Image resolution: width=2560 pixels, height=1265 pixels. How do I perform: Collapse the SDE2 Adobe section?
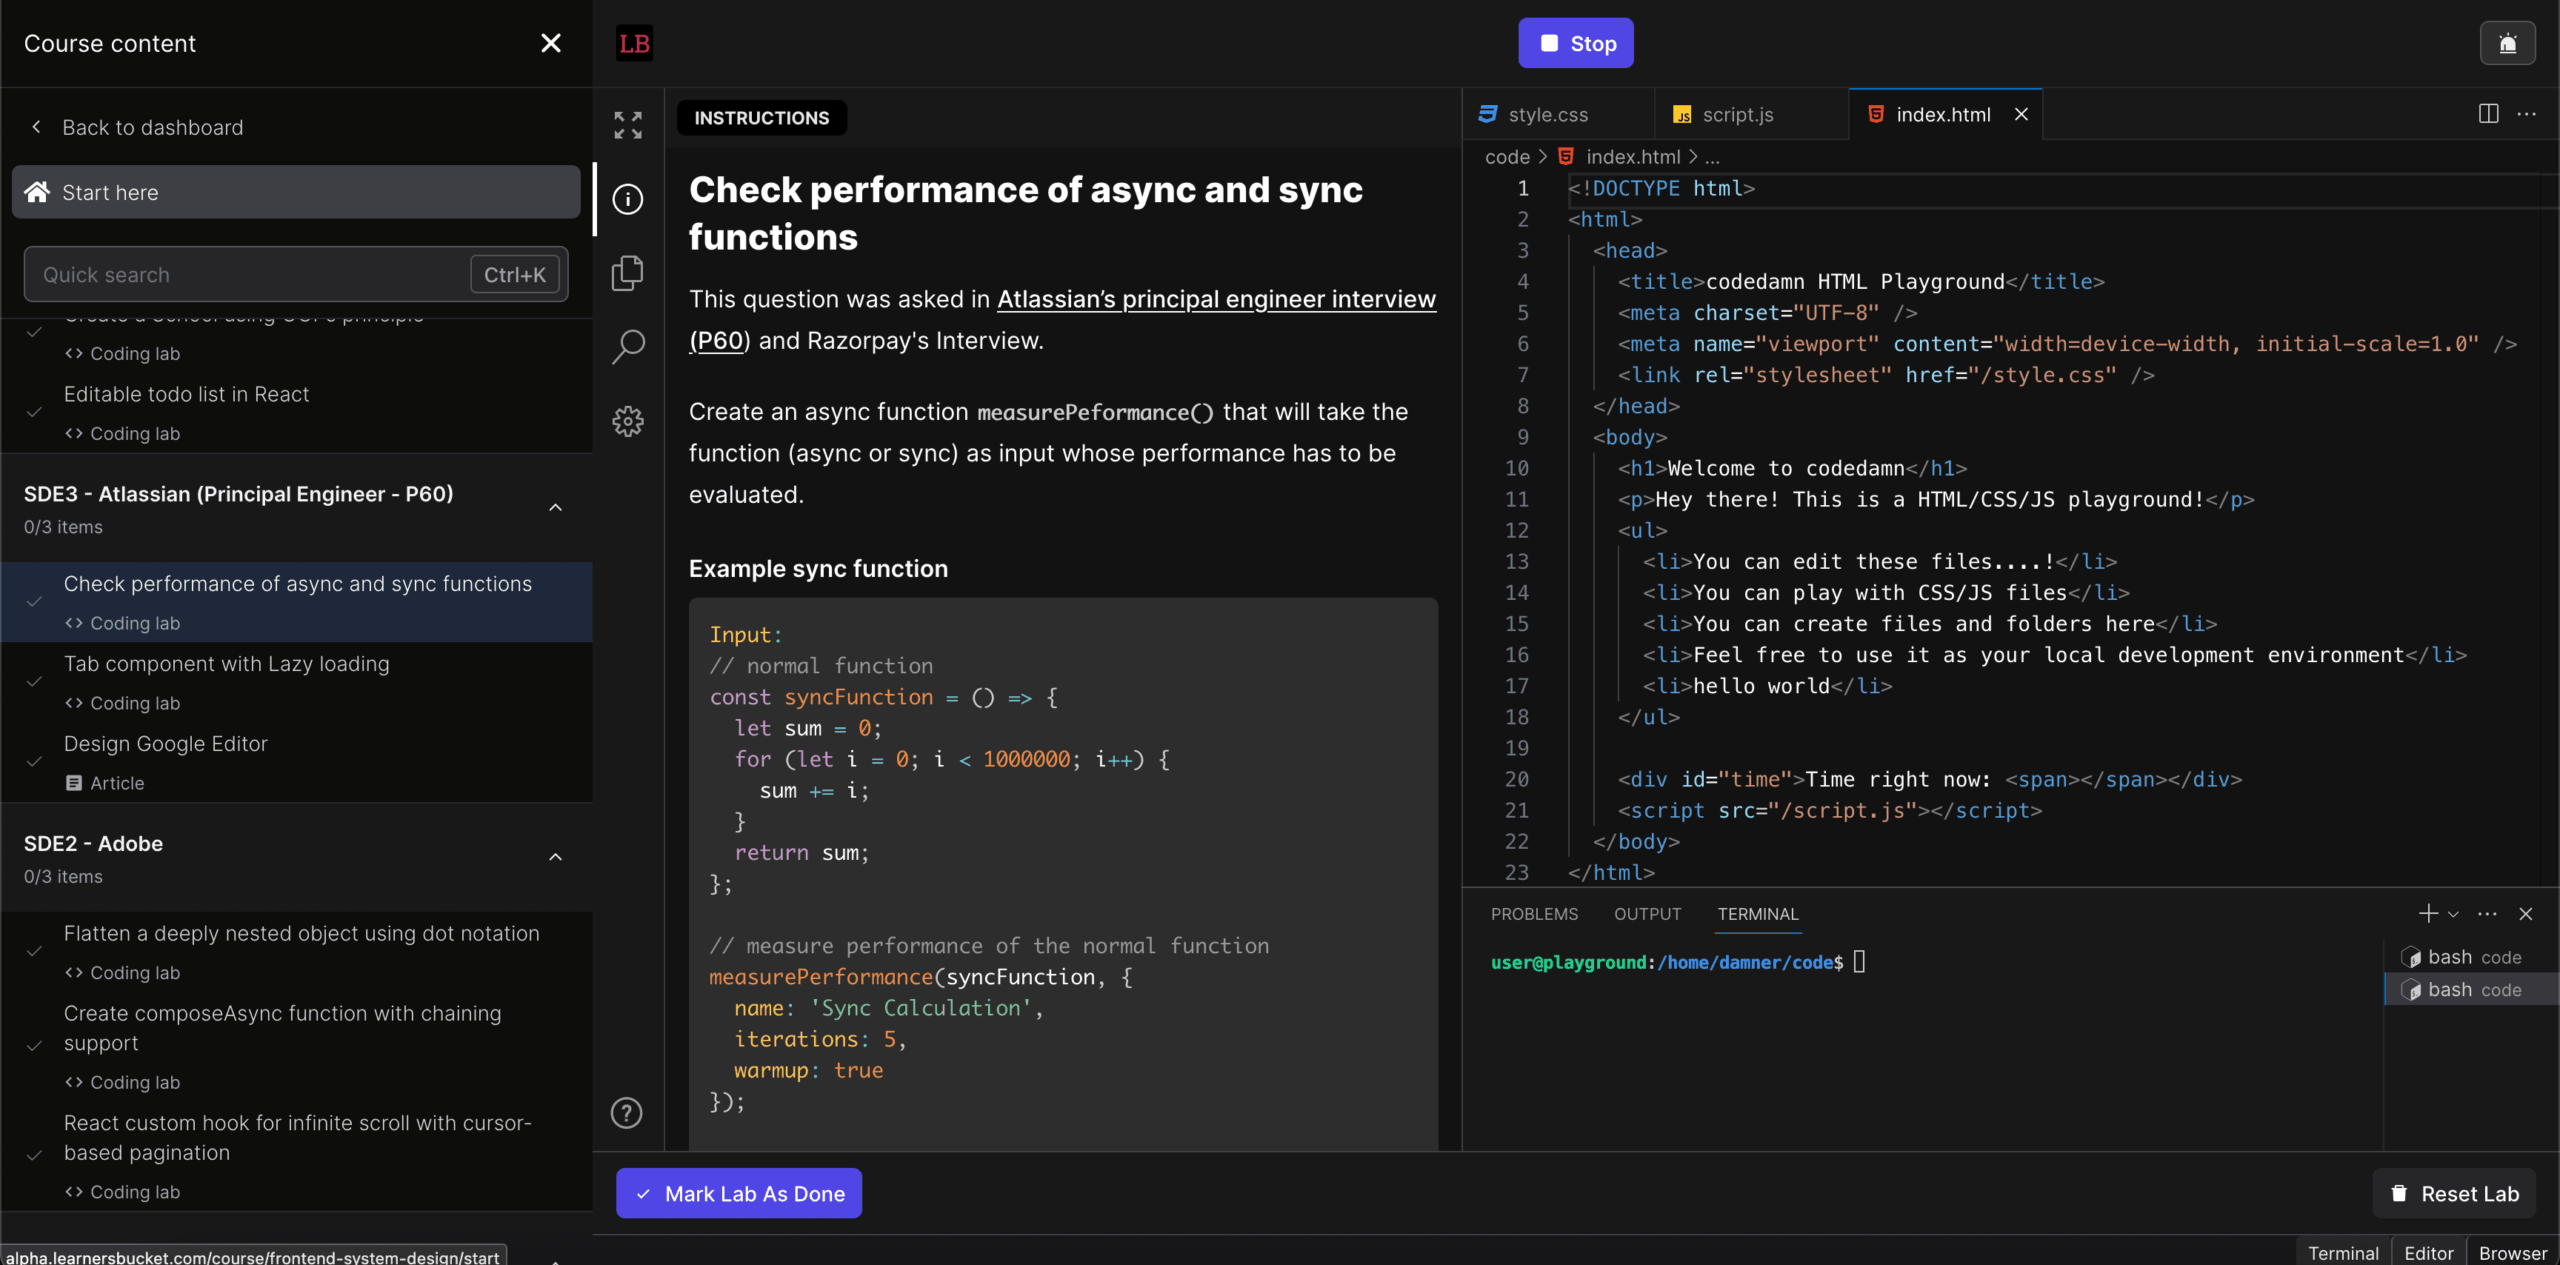(555, 857)
